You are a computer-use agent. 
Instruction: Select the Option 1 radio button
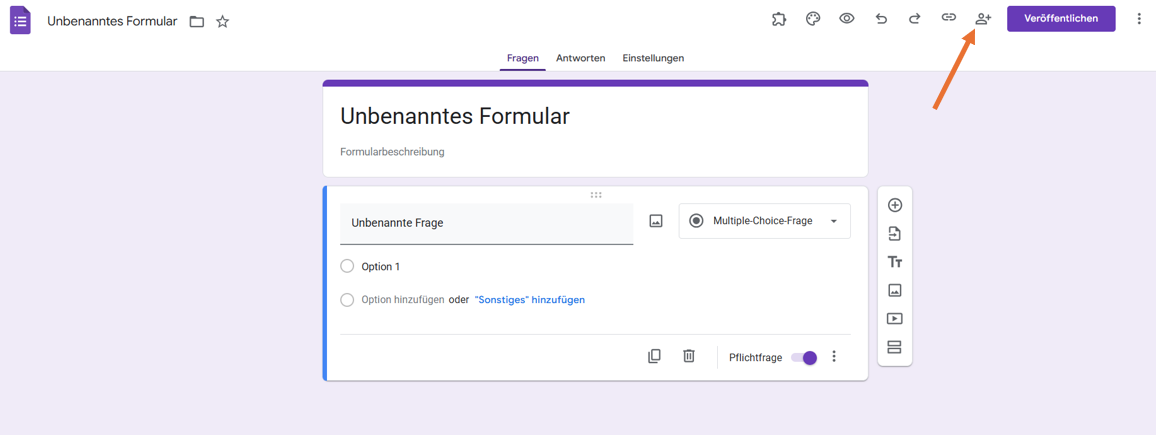[x=347, y=266]
